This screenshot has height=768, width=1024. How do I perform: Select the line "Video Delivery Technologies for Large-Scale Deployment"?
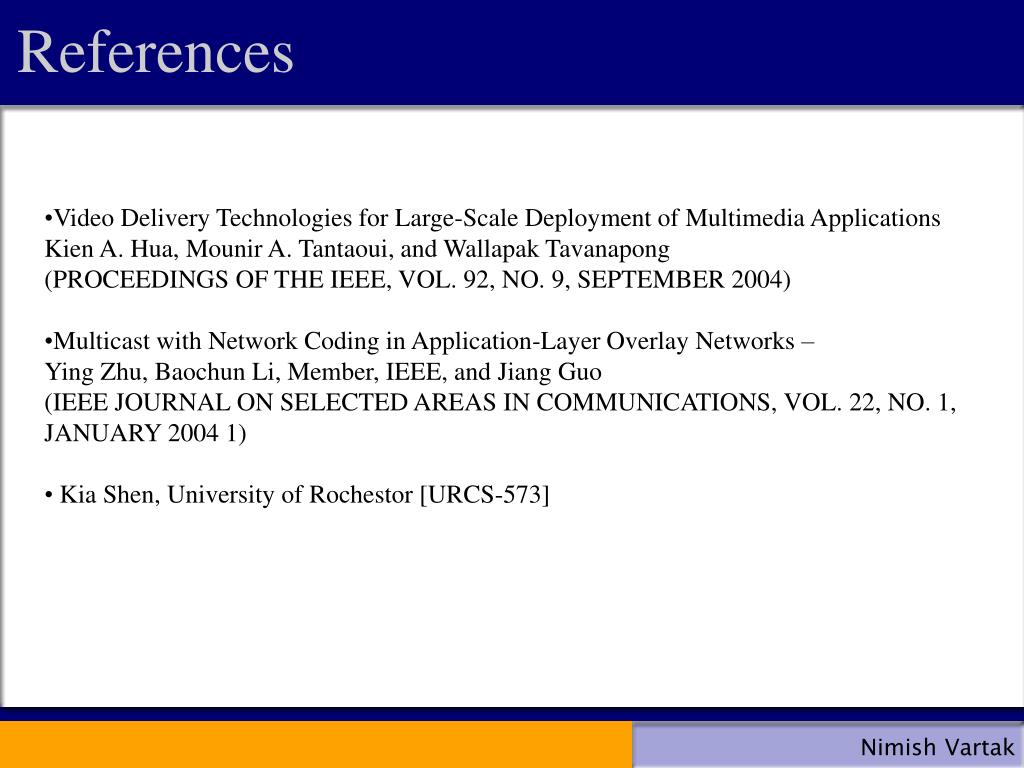click(x=493, y=217)
